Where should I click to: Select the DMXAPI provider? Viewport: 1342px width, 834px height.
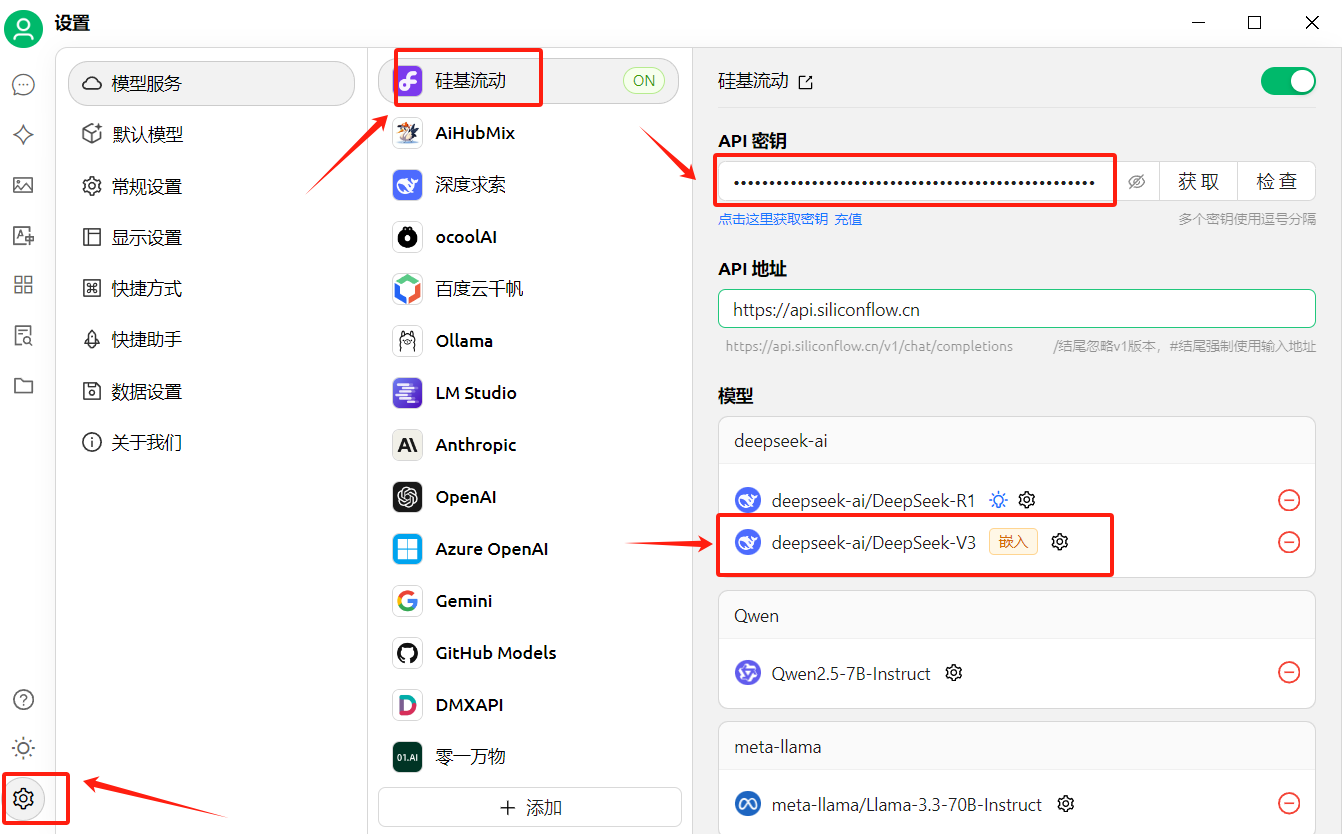(529, 705)
